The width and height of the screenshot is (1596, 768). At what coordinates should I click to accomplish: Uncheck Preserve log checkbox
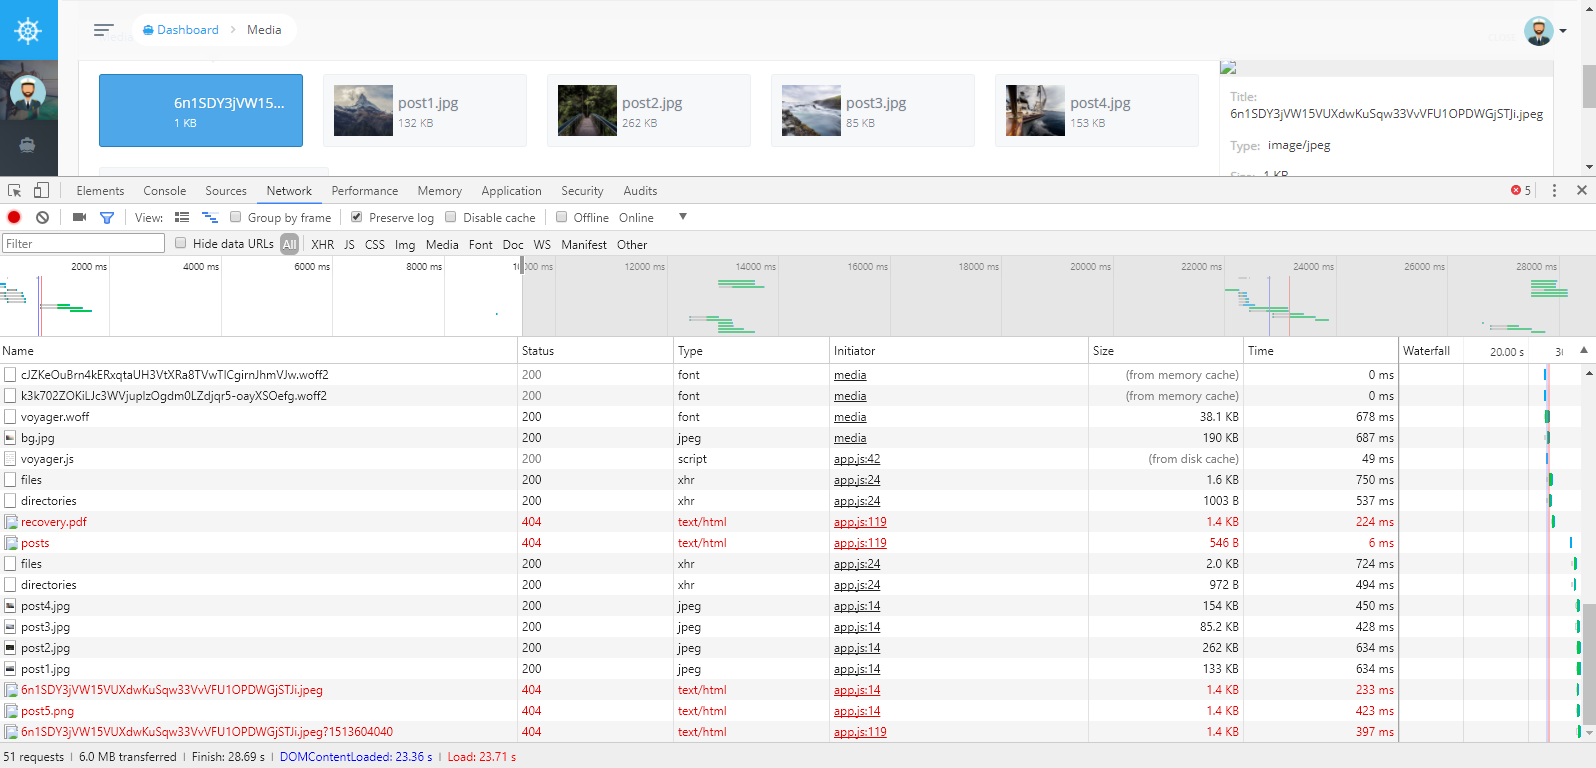coord(356,217)
